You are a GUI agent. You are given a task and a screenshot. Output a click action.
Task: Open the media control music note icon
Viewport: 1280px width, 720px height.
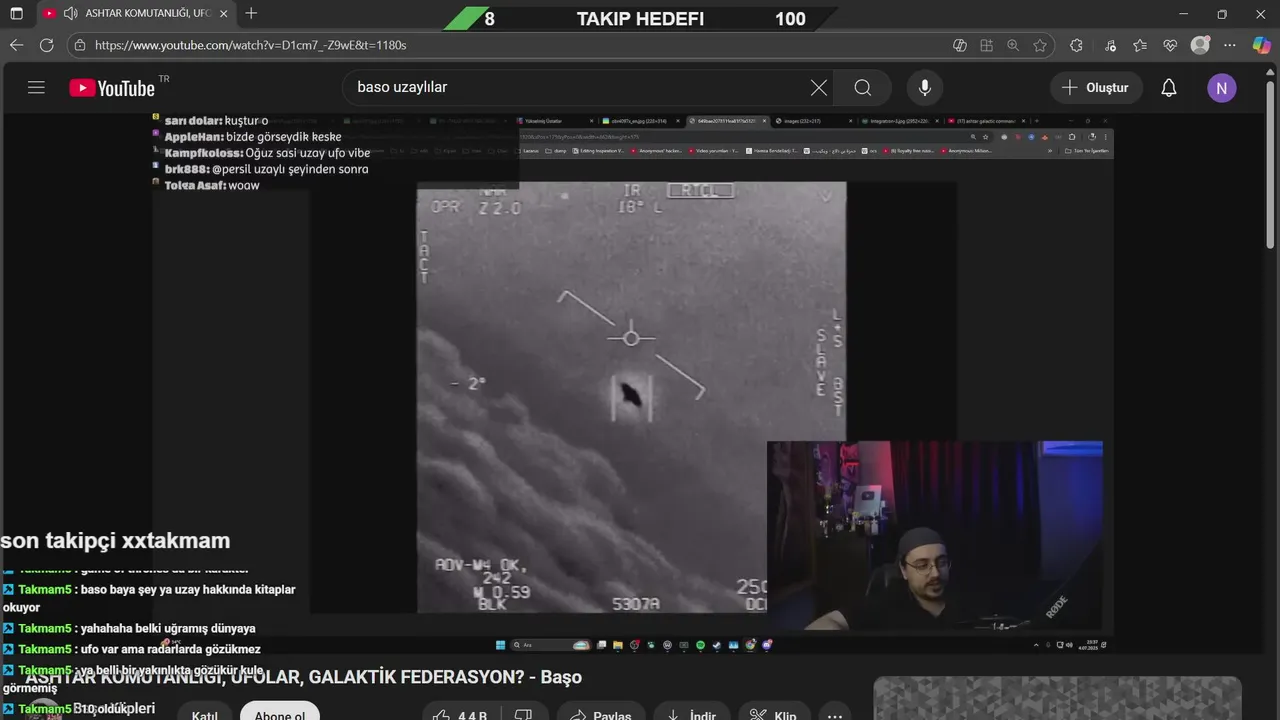coord(1110,45)
